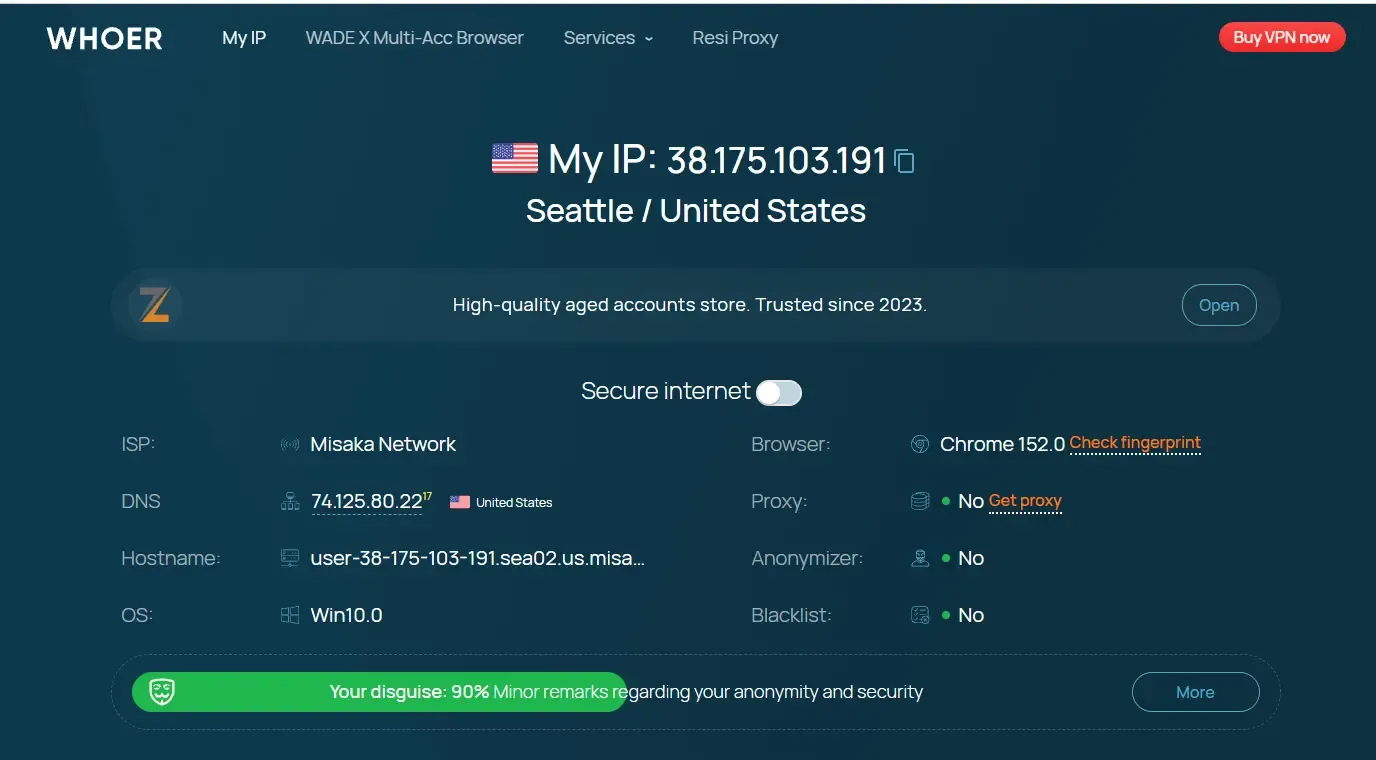Click the Proxy No status

click(x=971, y=501)
